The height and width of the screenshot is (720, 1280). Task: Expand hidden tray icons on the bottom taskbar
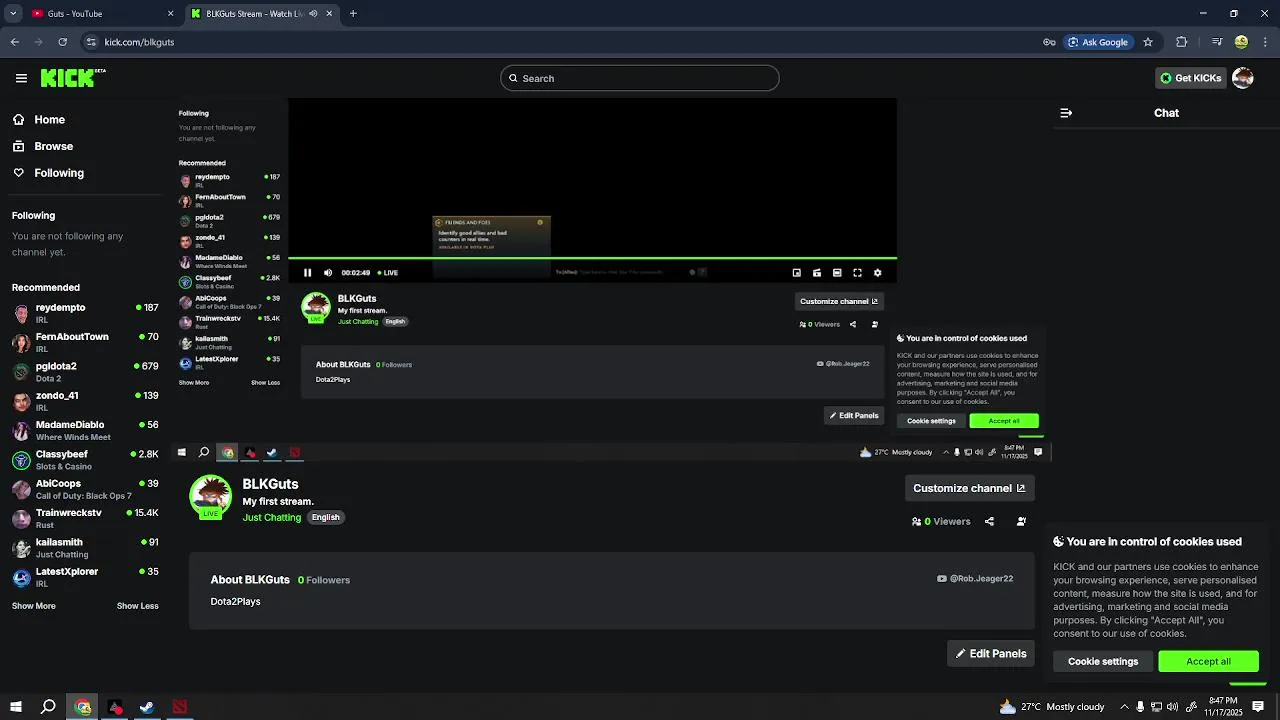pos(1124,707)
